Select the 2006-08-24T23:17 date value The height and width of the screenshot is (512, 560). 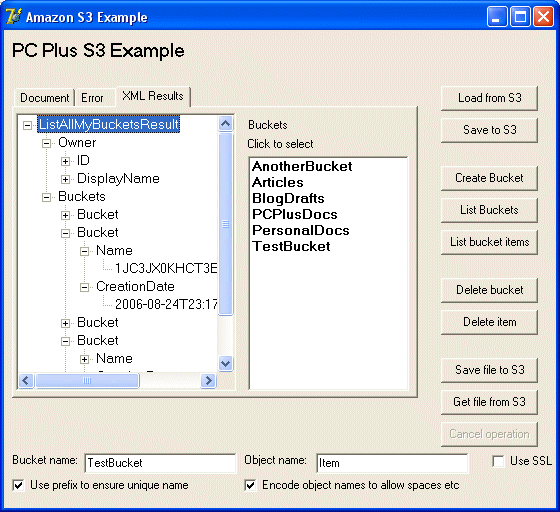[166, 304]
